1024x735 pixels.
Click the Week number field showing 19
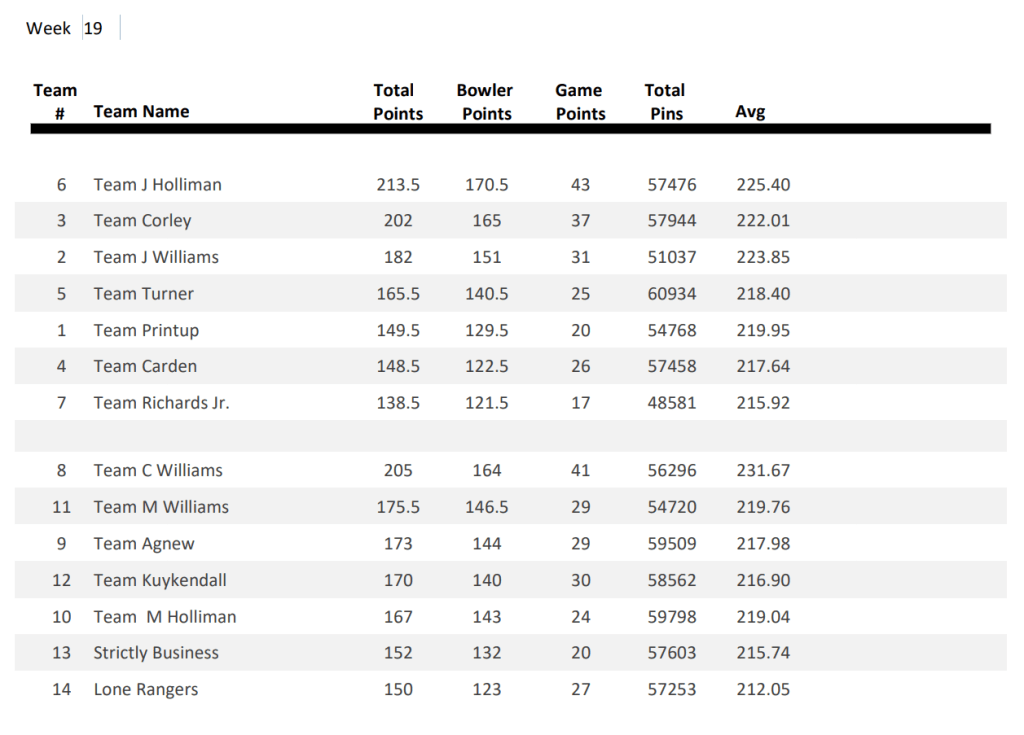pos(94,28)
